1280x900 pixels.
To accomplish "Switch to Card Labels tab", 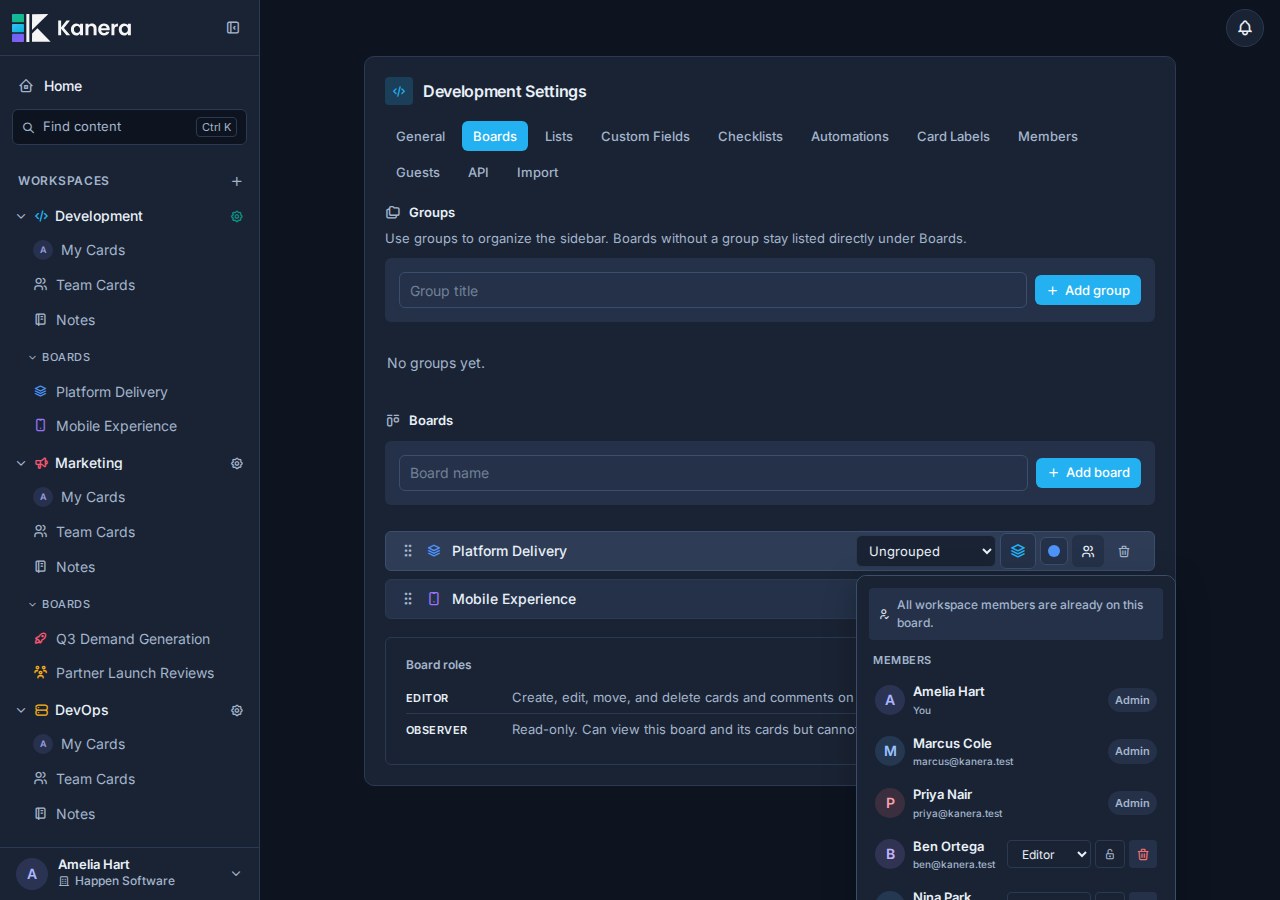I will (953, 136).
